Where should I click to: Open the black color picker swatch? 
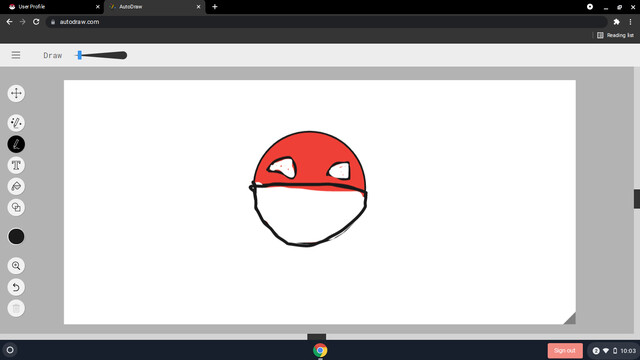(16, 236)
